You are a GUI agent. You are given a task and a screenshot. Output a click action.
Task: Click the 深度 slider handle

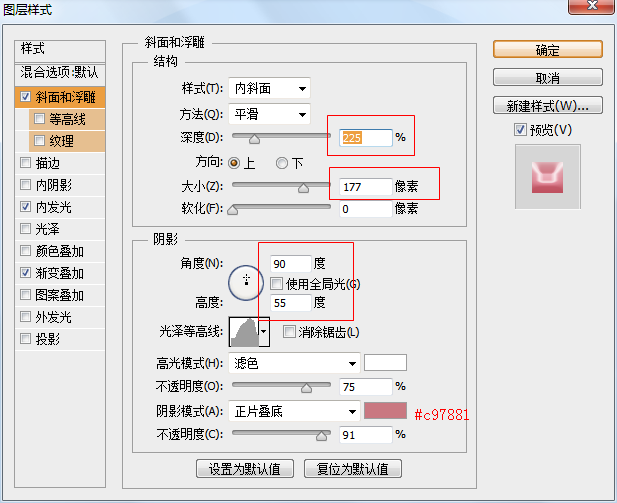(254, 140)
